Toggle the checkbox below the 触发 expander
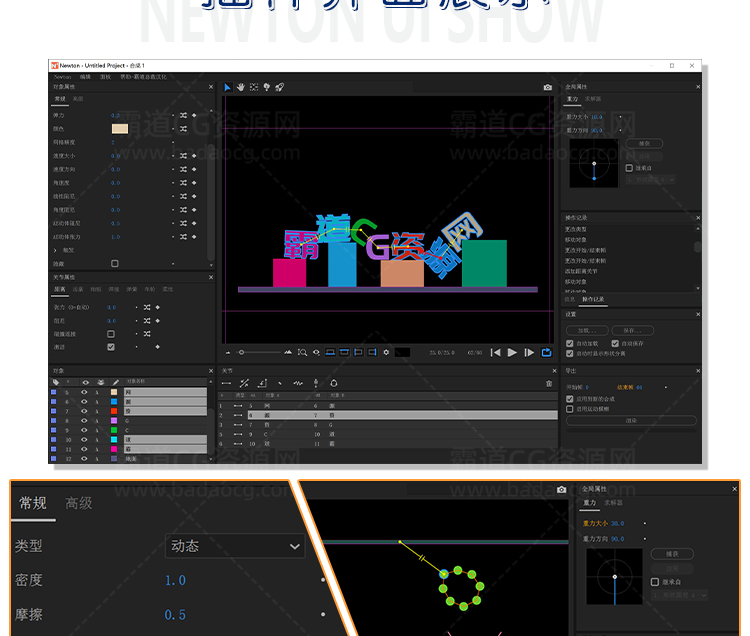 [x=115, y=263]
